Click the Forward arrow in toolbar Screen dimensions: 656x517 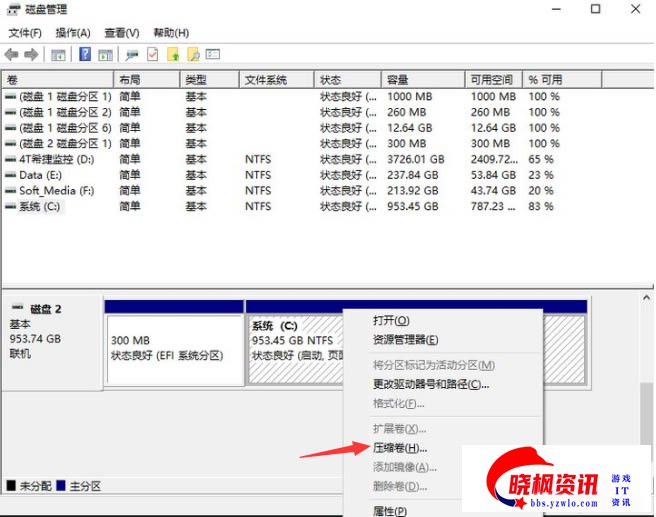31,54
